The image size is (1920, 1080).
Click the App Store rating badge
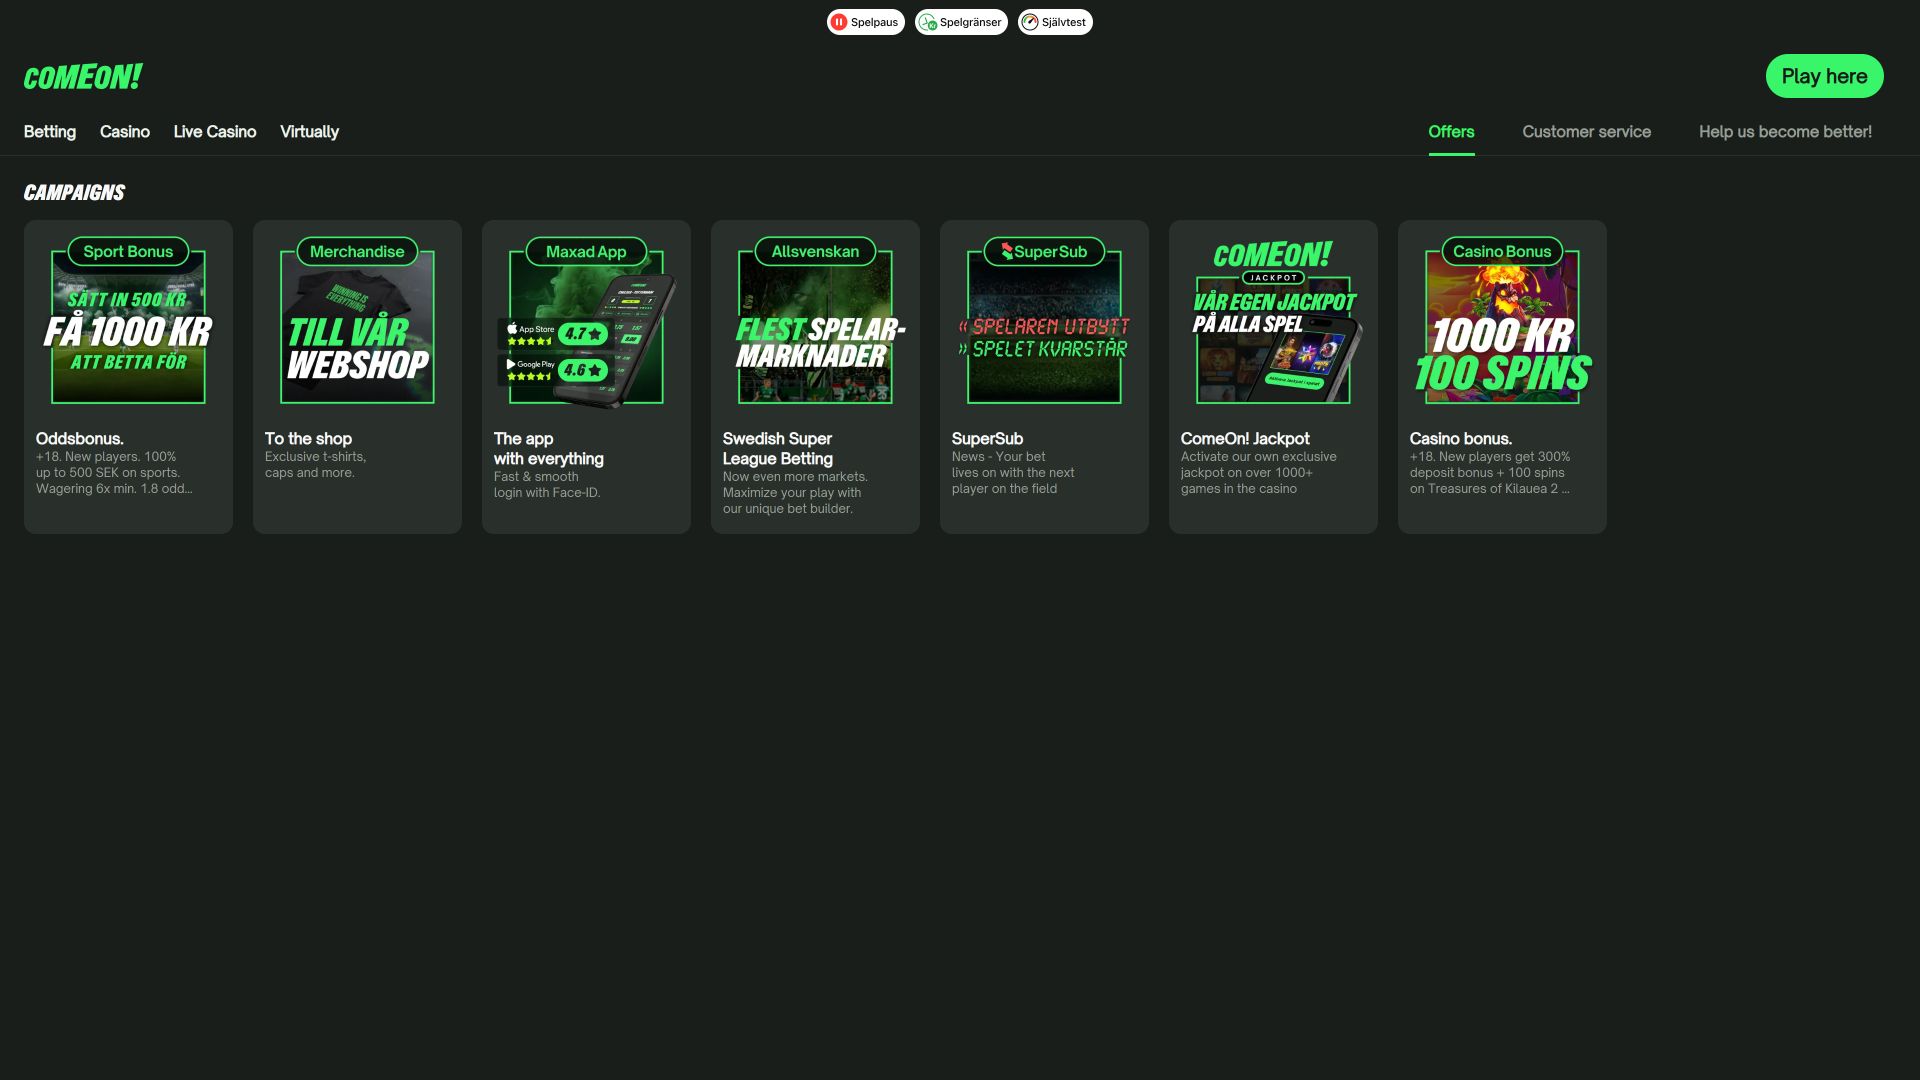(x=553, y=334)
